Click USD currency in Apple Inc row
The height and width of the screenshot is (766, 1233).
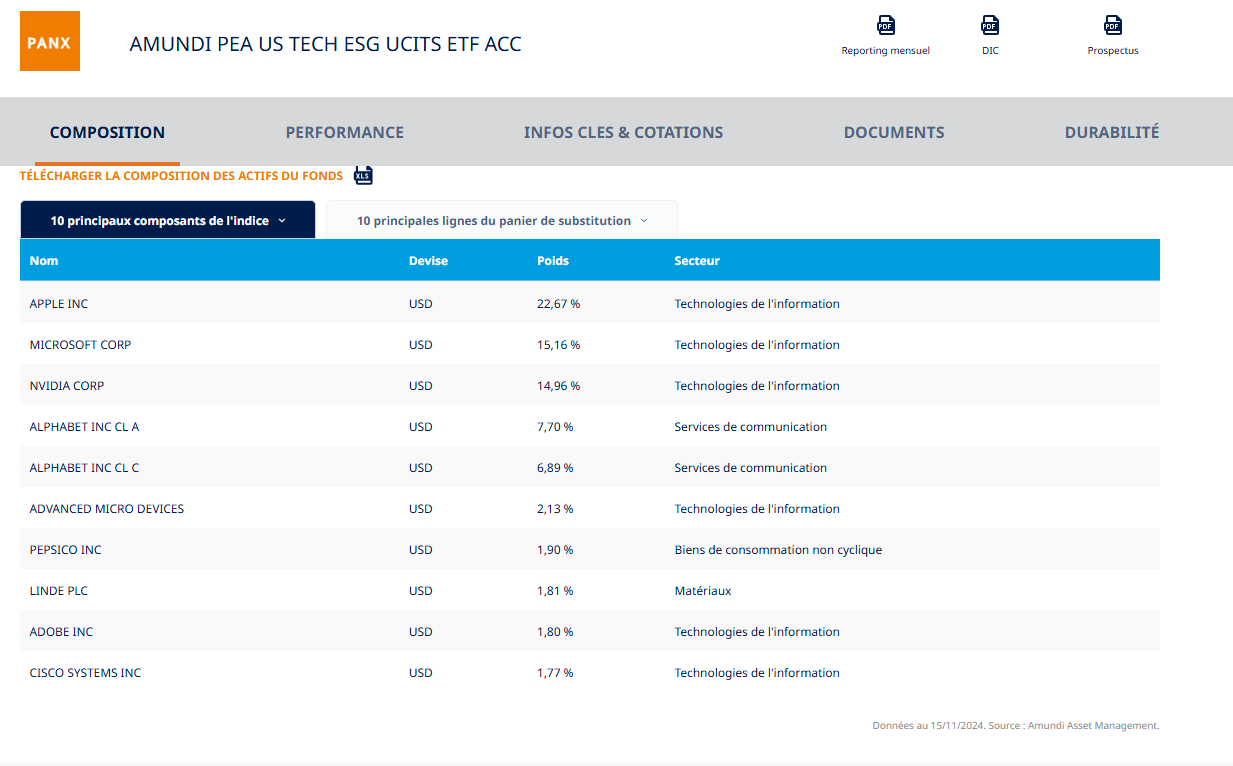click(x=421, y=304)
